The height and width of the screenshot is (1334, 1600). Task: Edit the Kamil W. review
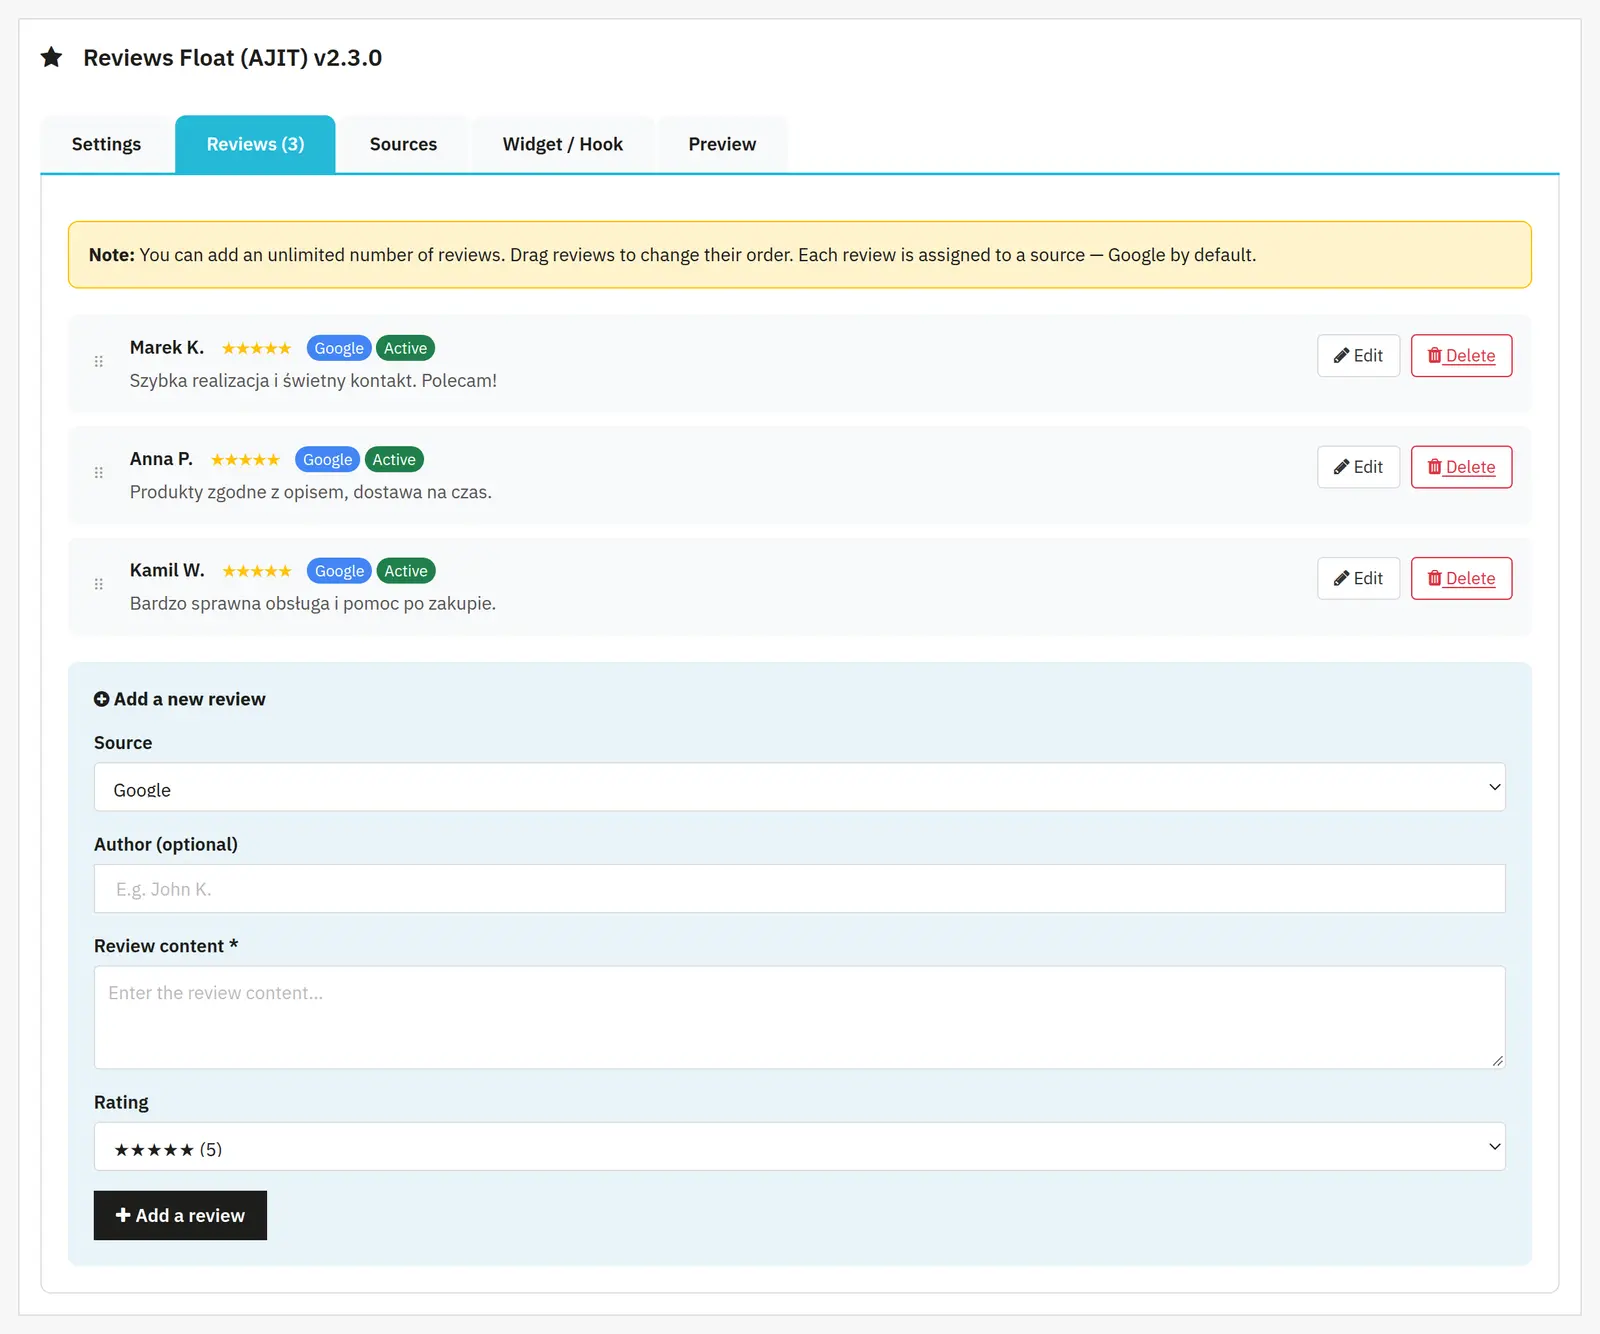pyautogui.click(x=1358, y=578)
